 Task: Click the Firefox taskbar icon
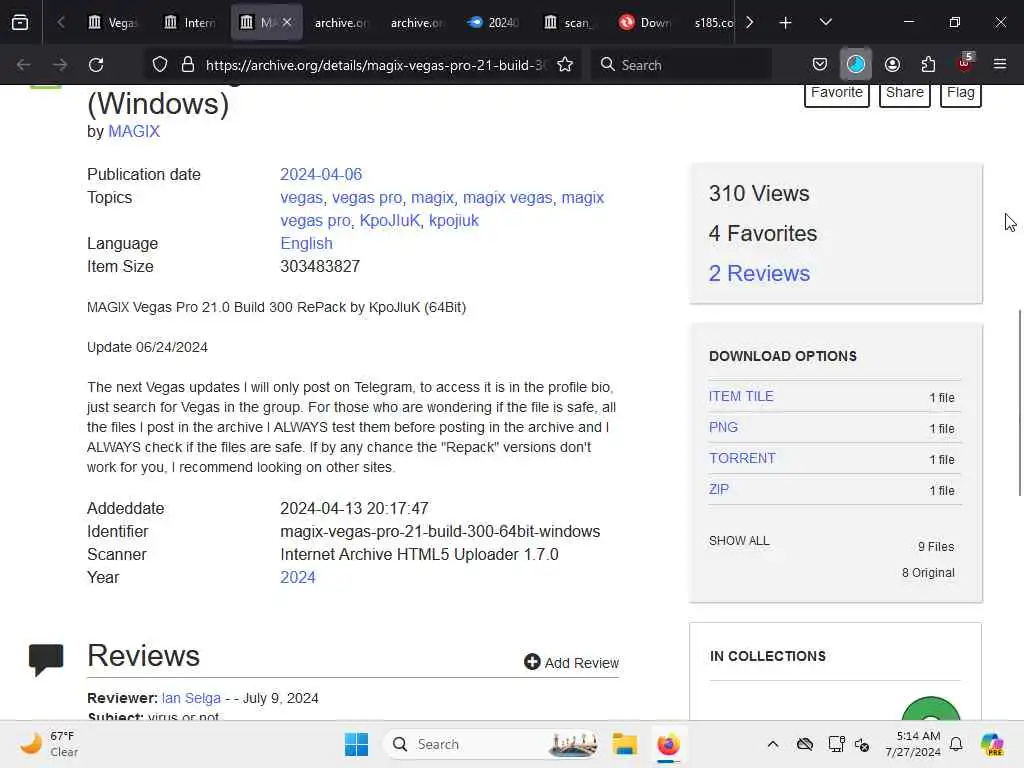(x=668, y=744)
